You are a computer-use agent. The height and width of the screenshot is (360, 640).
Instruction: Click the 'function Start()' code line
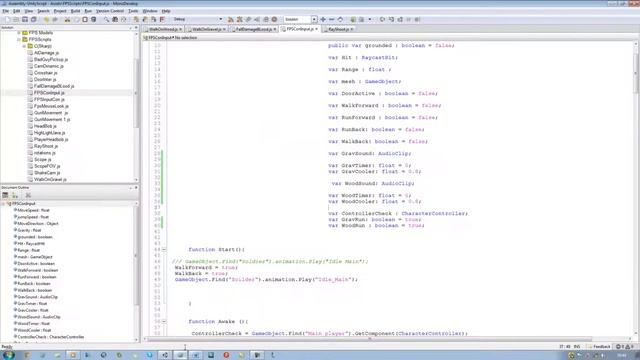point(216,249)
